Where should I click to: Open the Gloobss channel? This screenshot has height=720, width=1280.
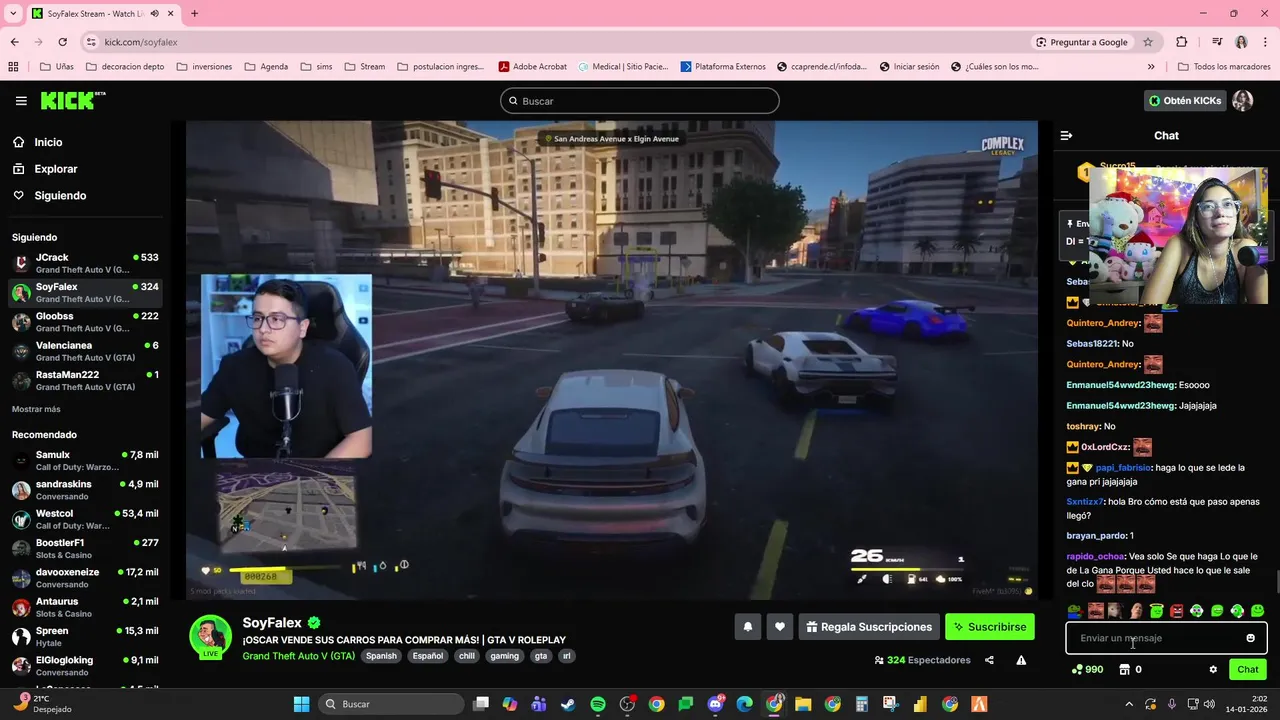pos(85,322)
